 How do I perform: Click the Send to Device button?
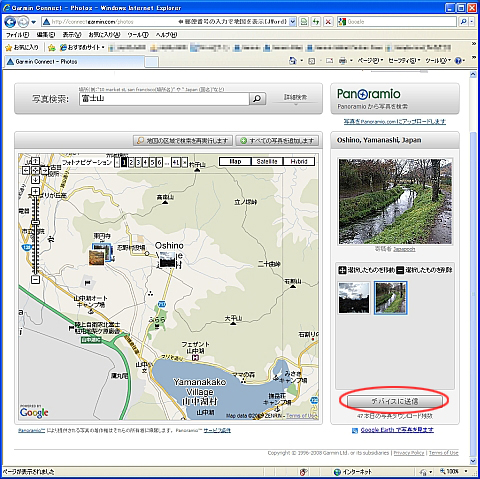click(x=395, y=401)
